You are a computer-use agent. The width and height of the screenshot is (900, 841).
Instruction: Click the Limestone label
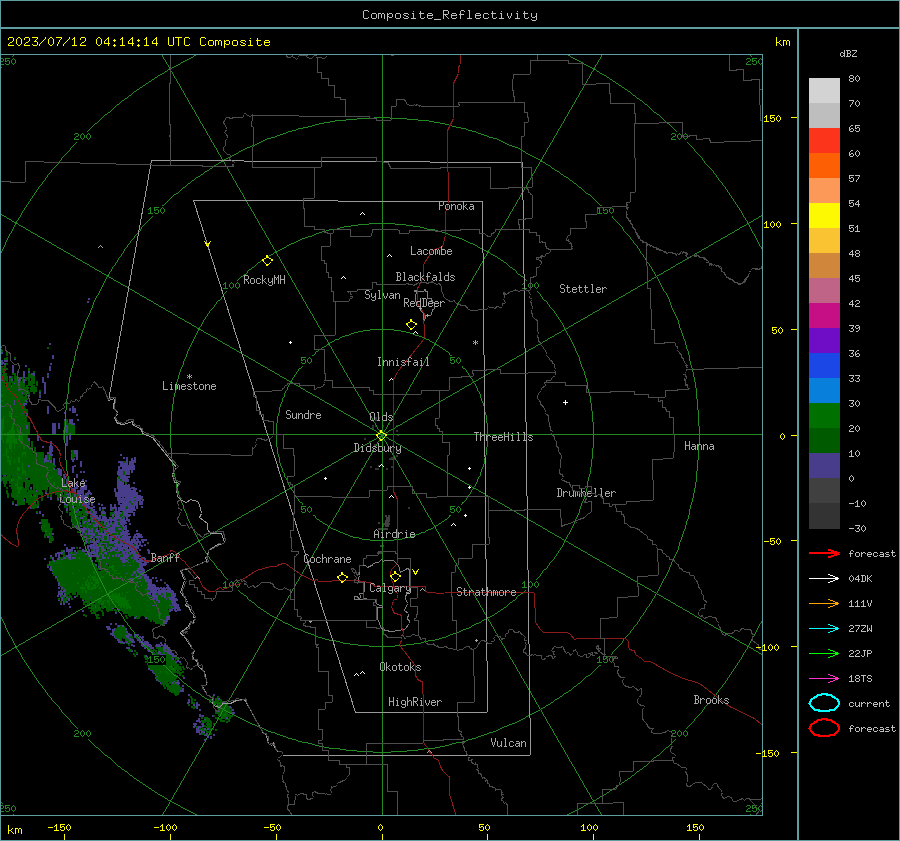pyautogui.click(x=189, y=386)
